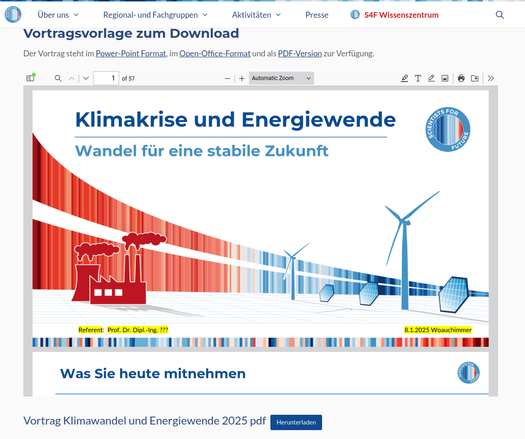Click the 'Was Sie heute mitnehmen' heading
525x439 pixels.
[x=153, y=373]
